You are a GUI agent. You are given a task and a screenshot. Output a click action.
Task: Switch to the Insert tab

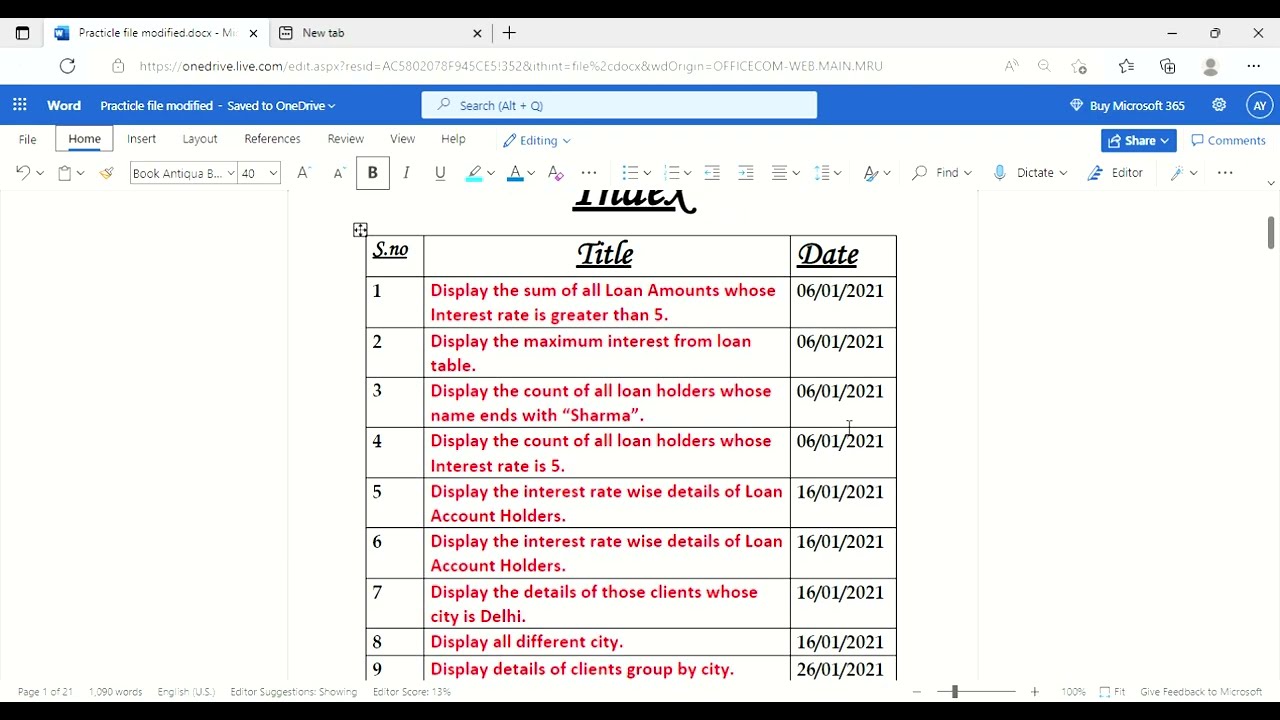click(x=141, y=139)
